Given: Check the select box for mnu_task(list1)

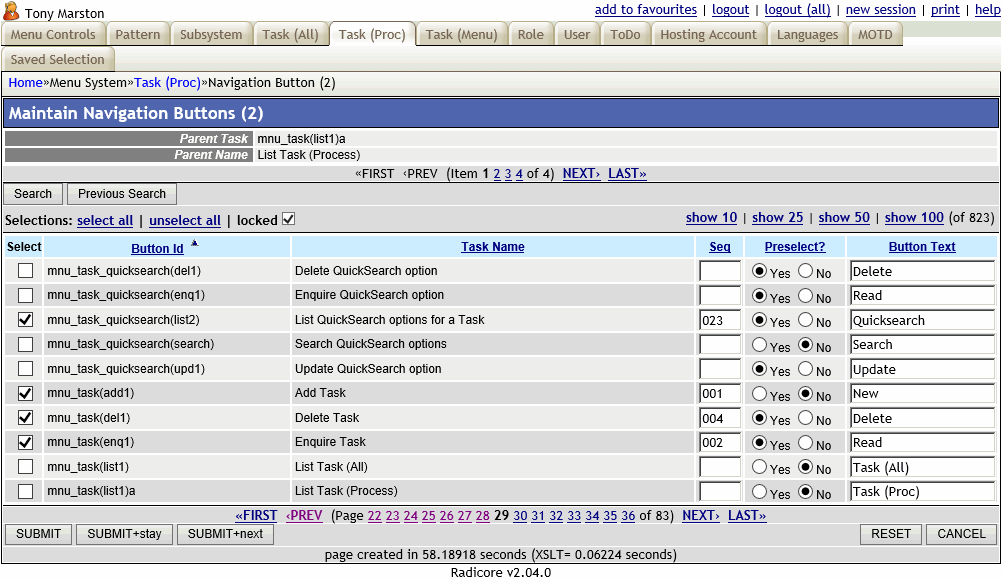Looking at the screenshot, I should 25,466.
